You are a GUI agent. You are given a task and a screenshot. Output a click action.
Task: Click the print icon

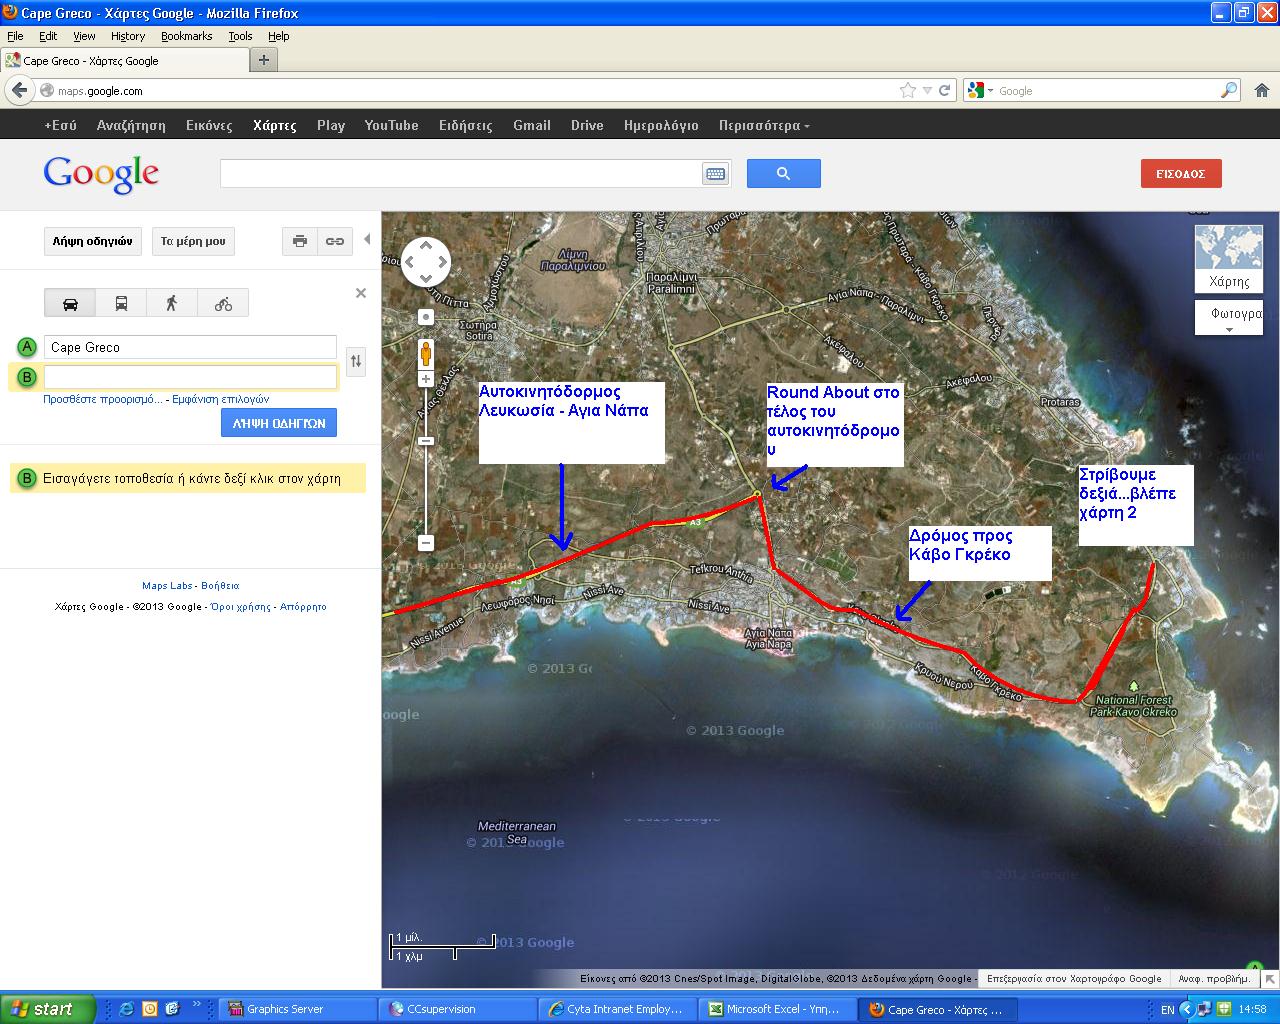click(300, 241)
